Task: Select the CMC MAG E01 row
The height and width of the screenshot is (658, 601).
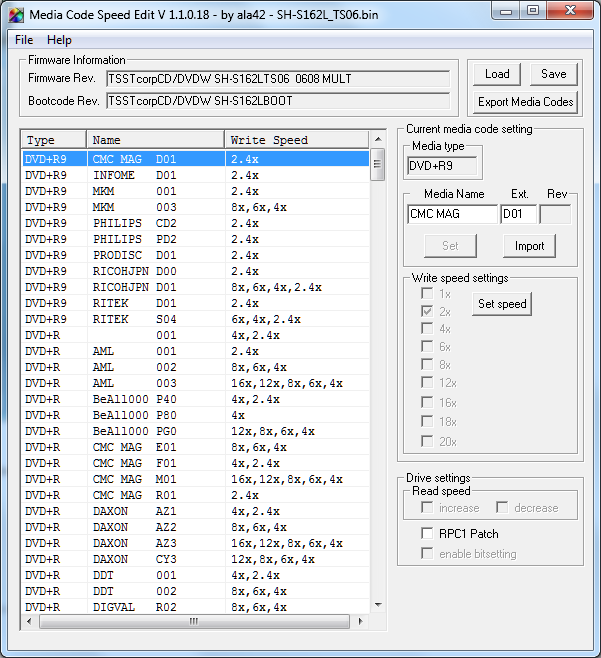Action: (x=196, y=447)
